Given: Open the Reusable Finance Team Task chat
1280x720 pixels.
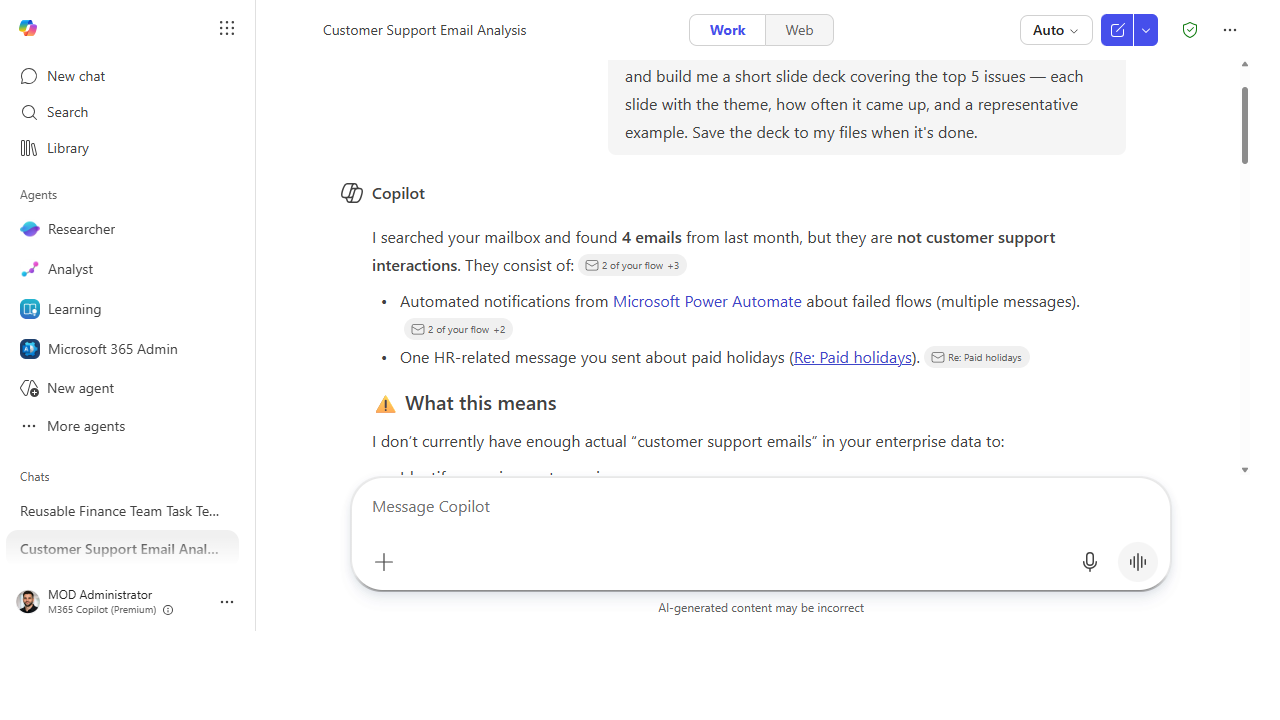Looking at the screenshot, I should tap(122, 511).
